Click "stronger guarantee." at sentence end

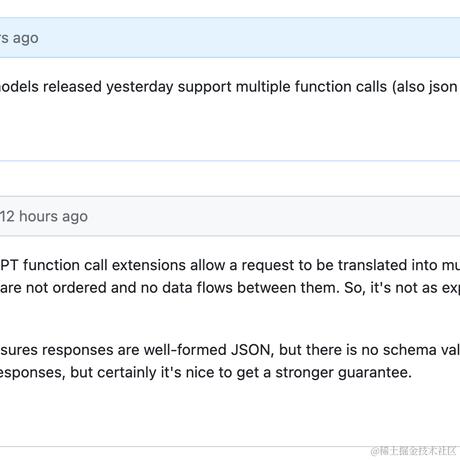pos(343,373)
